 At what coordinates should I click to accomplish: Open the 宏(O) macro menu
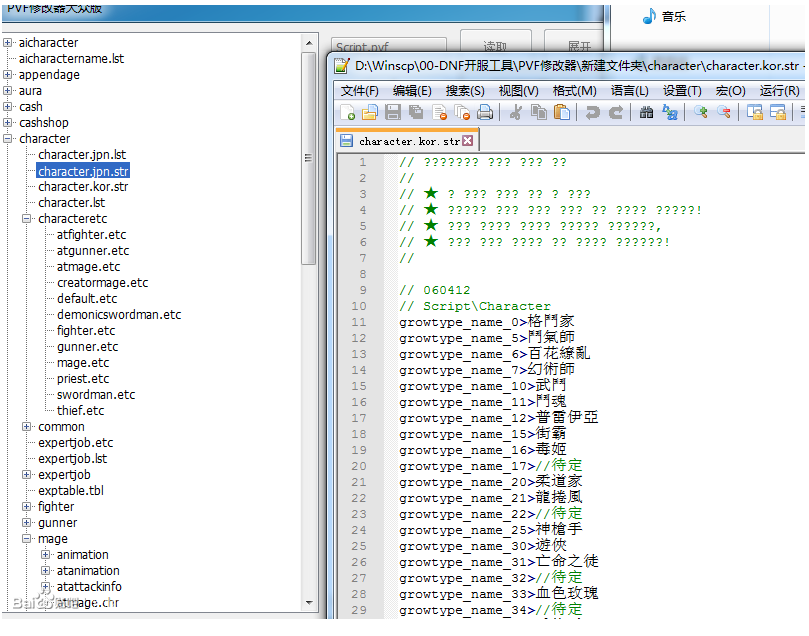click(x=730, y=91)
